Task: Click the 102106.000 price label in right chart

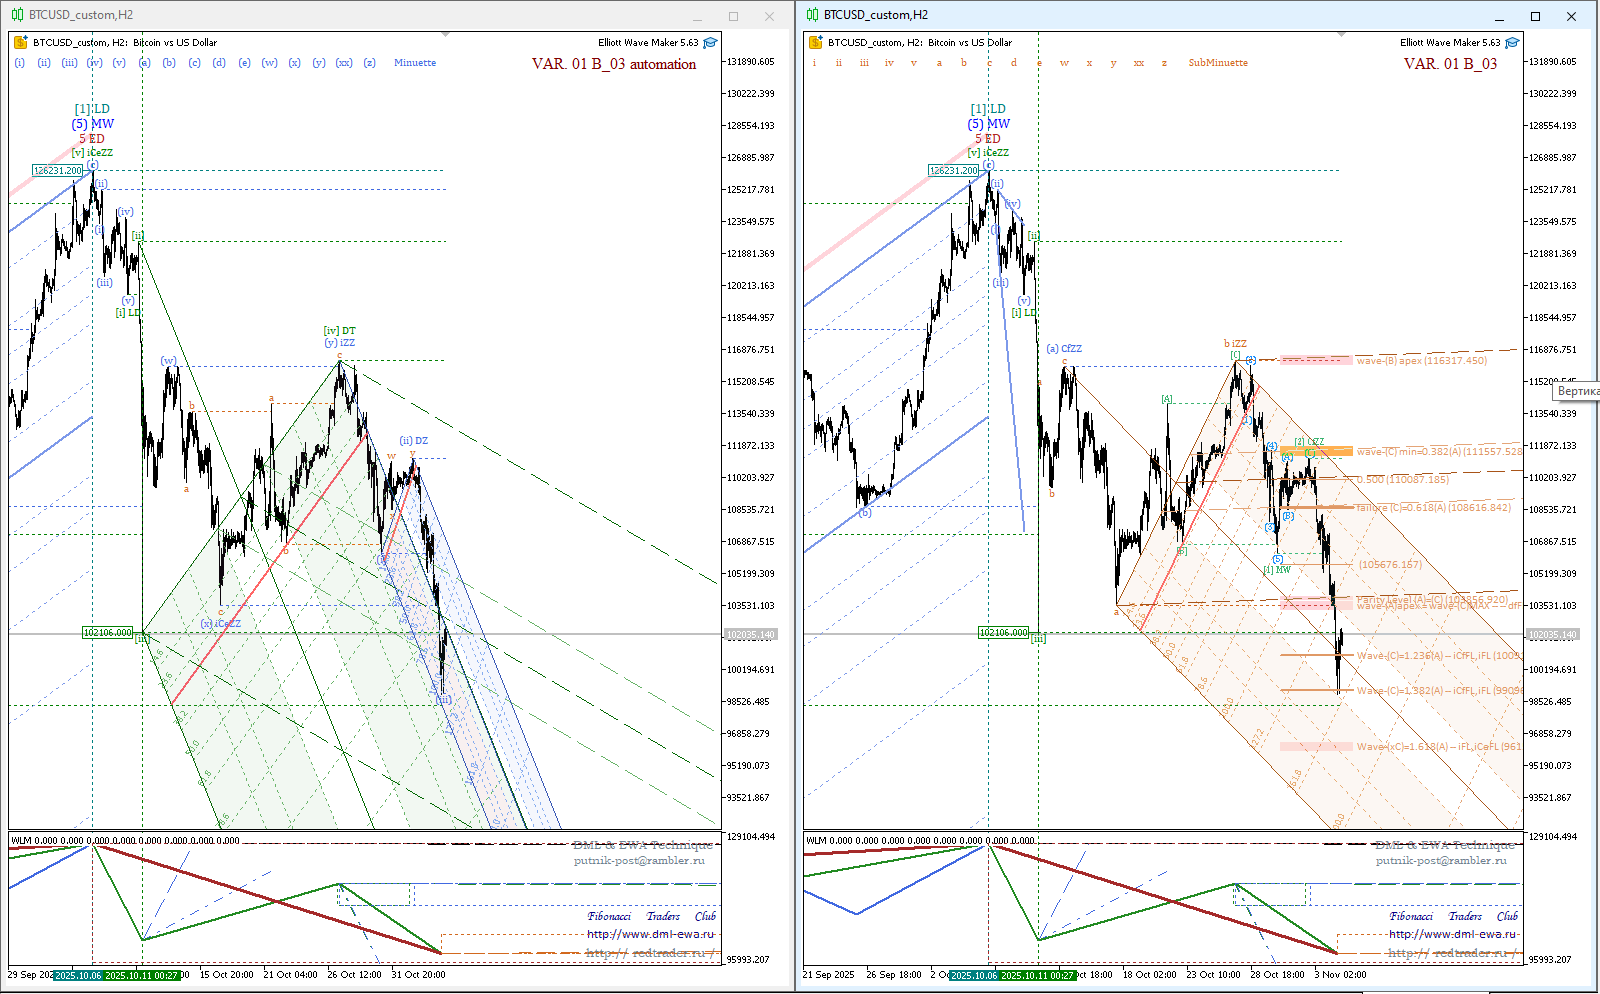Action: 1003,632
